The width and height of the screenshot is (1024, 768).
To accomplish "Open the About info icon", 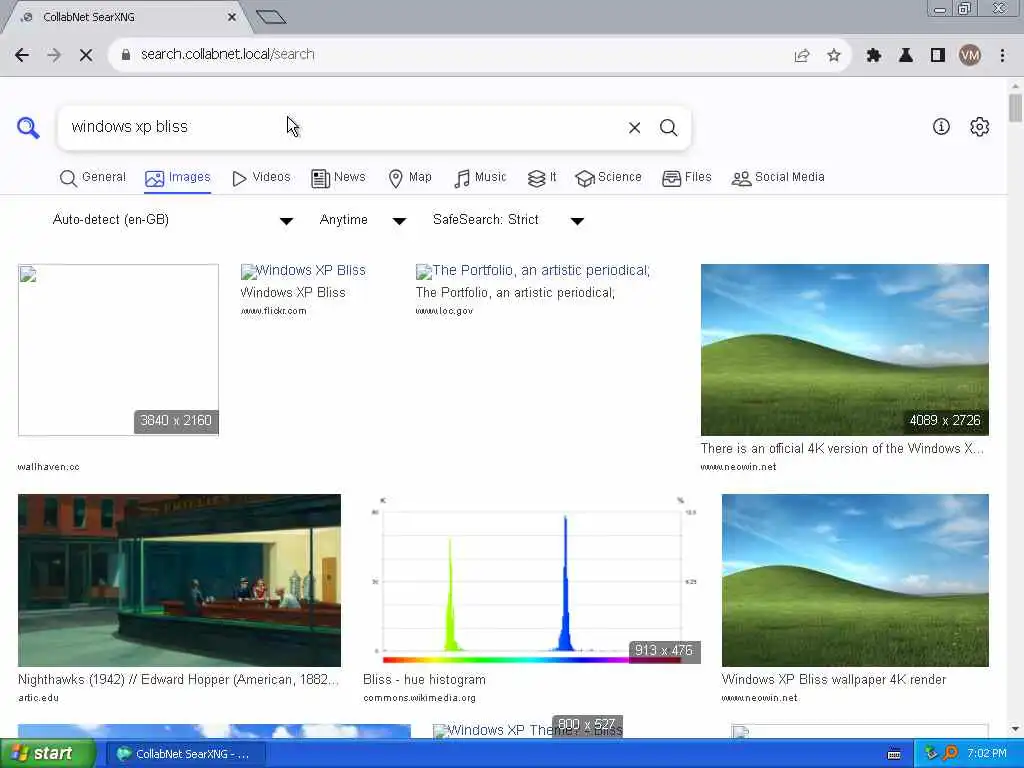I will (941, 127).
